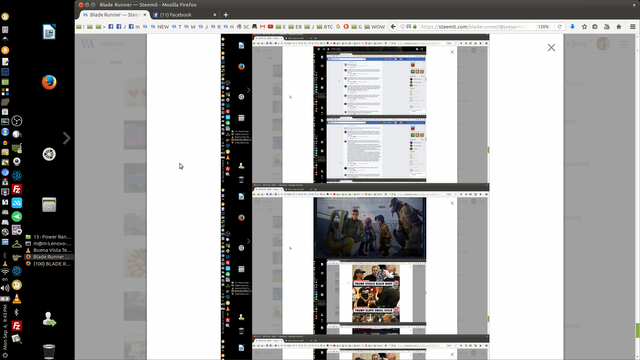Launch Firefox from the desktop panel

point(49,82)
